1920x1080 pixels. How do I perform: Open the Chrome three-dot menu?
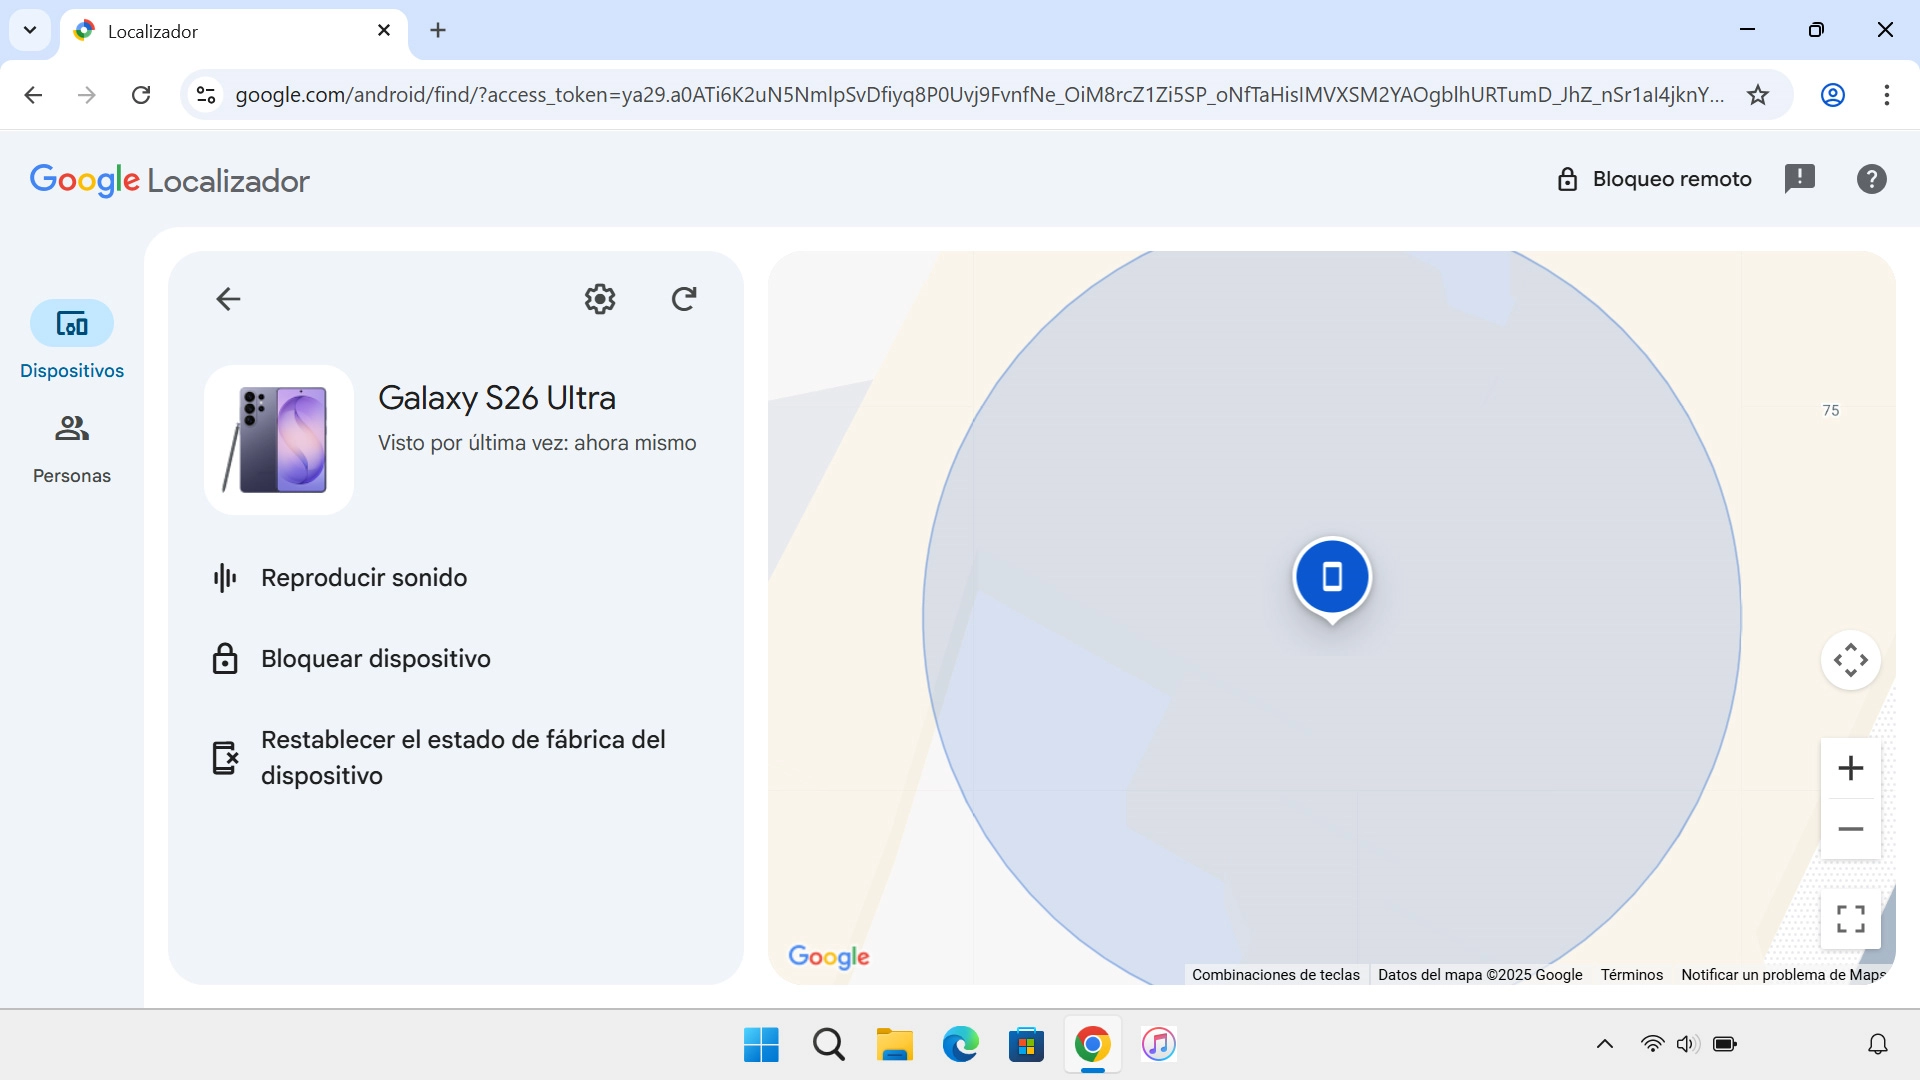[x=1887, y=94]
